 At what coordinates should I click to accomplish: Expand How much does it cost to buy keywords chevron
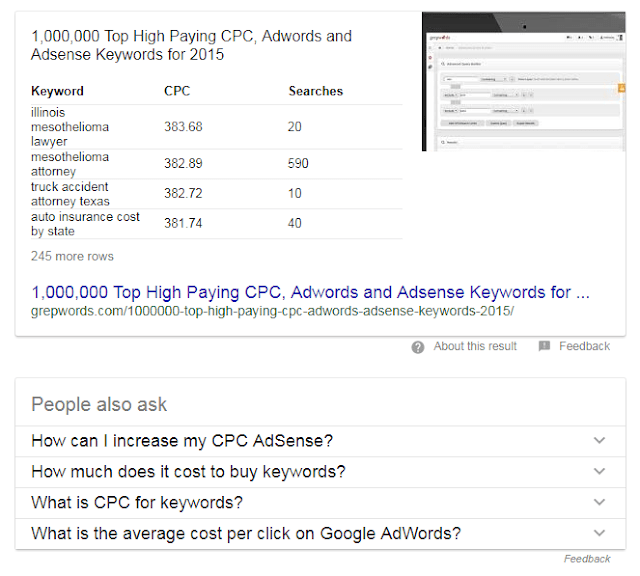599,471
